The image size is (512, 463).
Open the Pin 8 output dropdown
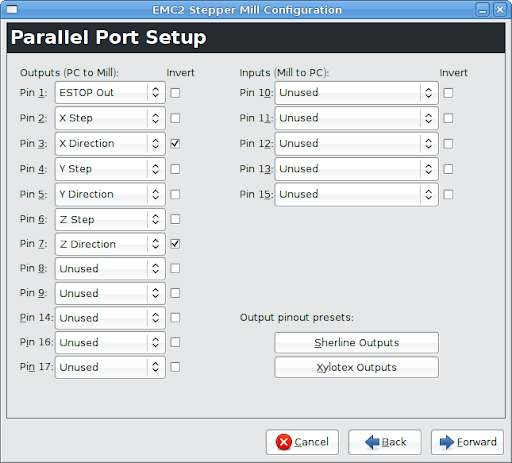[110, 269]
